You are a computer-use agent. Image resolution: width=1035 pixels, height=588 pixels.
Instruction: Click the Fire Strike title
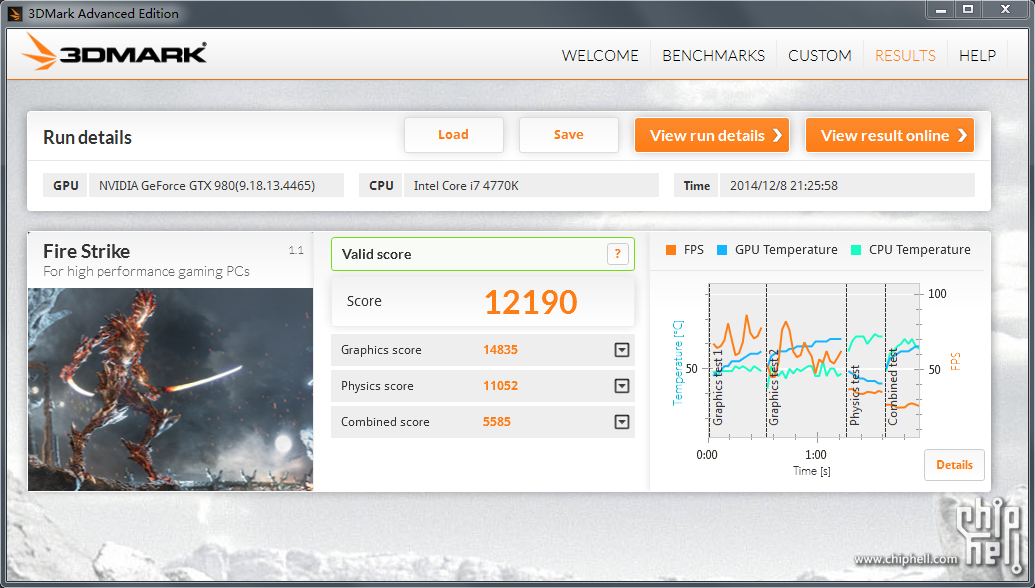86,251
